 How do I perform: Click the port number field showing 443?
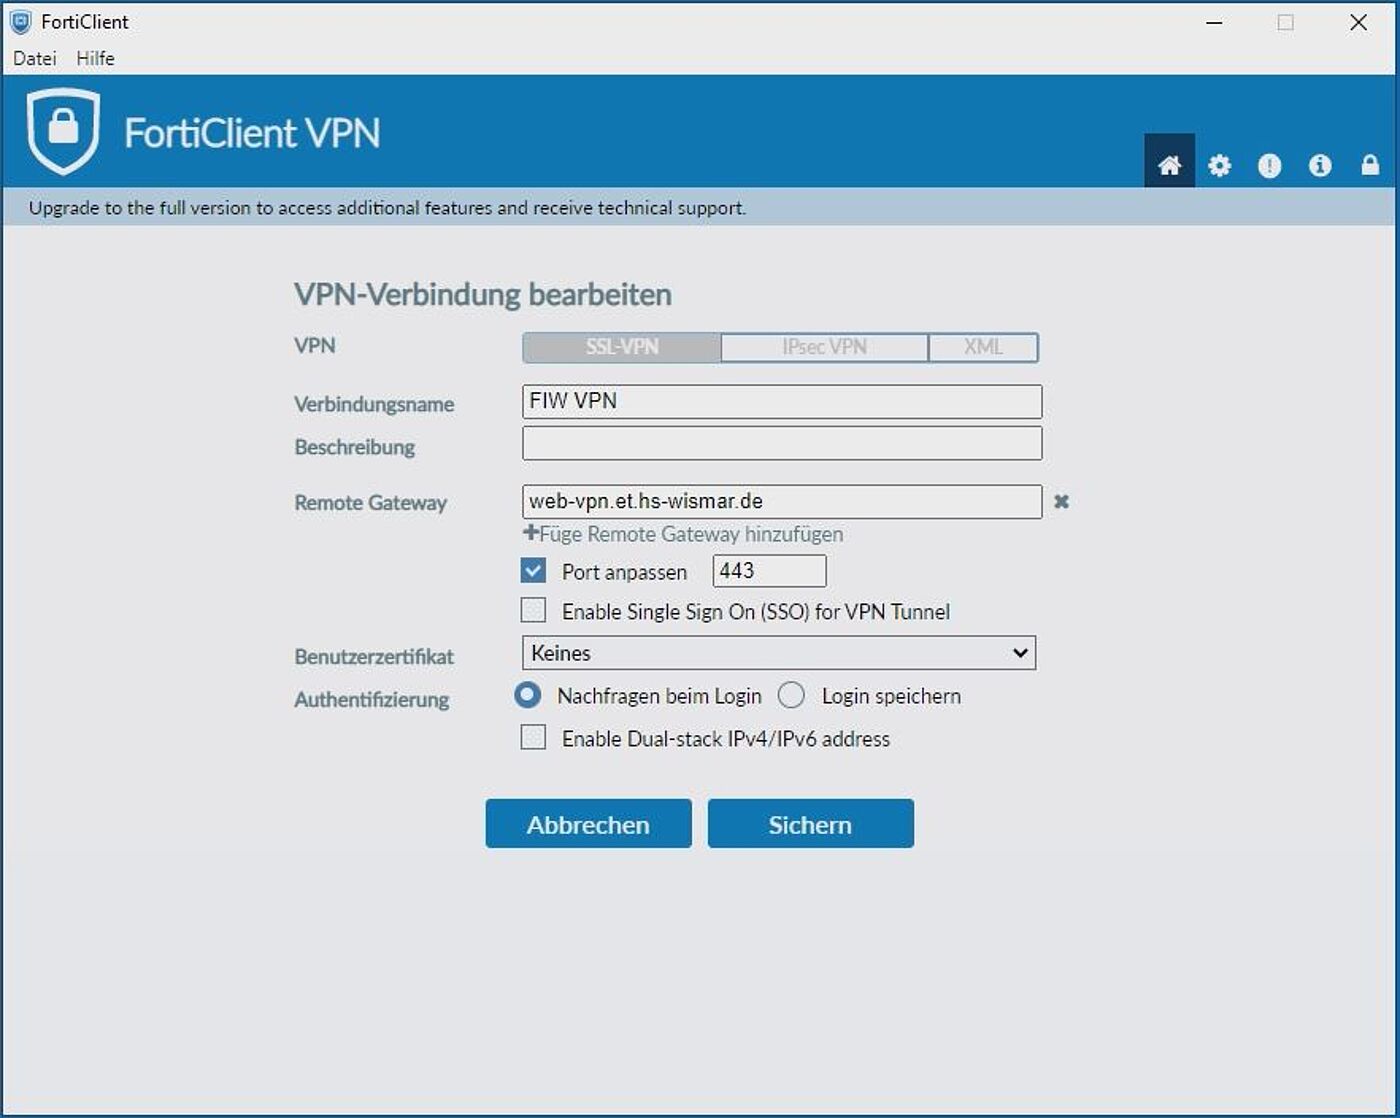click(769, 571)
